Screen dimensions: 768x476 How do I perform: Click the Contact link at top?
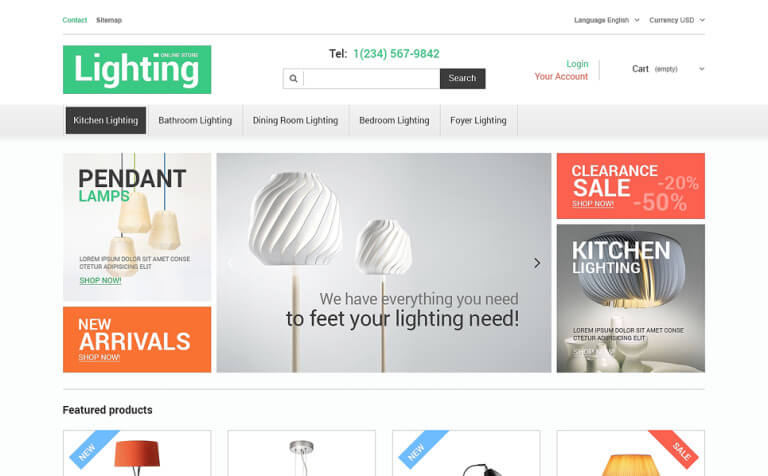point(74,20)
